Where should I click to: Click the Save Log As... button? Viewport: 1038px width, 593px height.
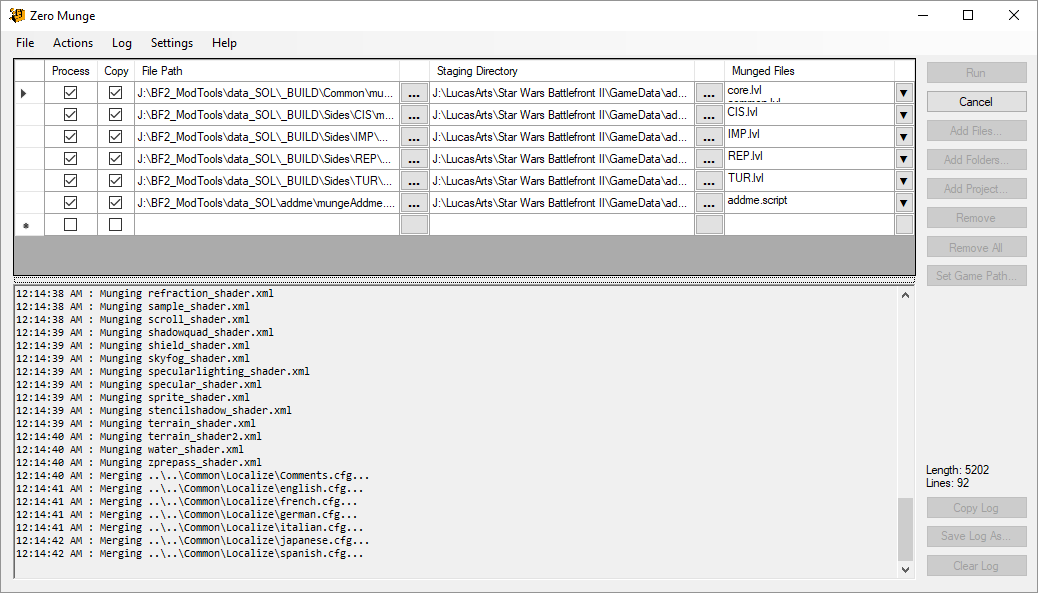[976, 536]
